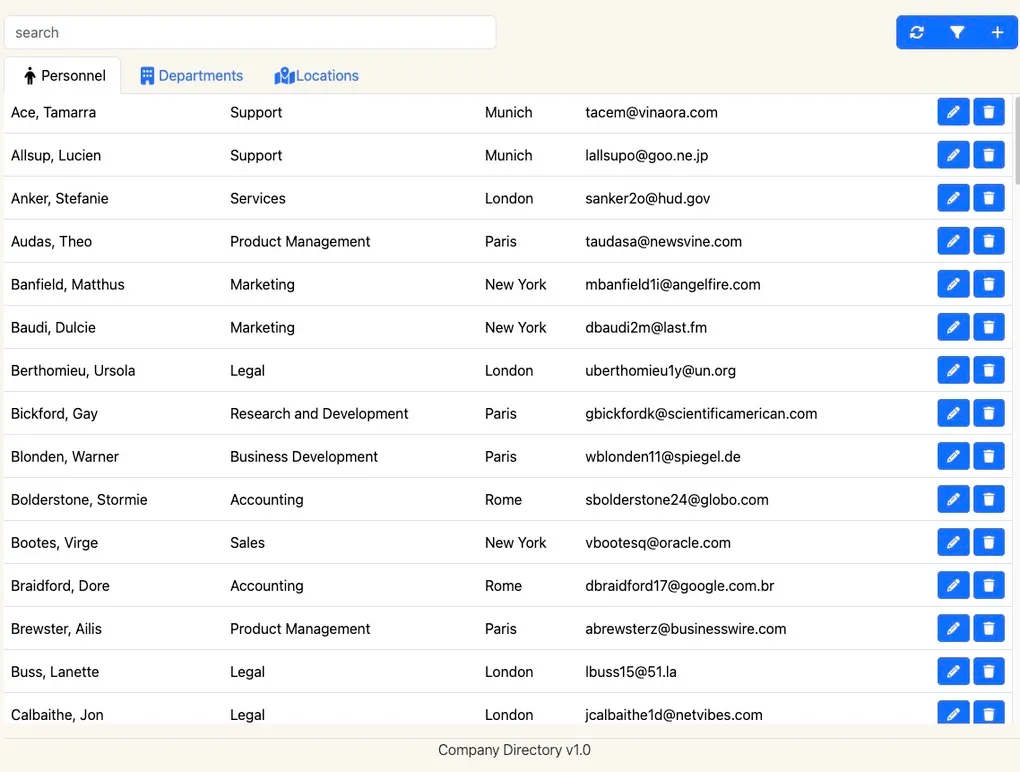1020x772 pixels.
Task: Click the refresh icon in the top toolbar
Action: [x=917, y=33]
